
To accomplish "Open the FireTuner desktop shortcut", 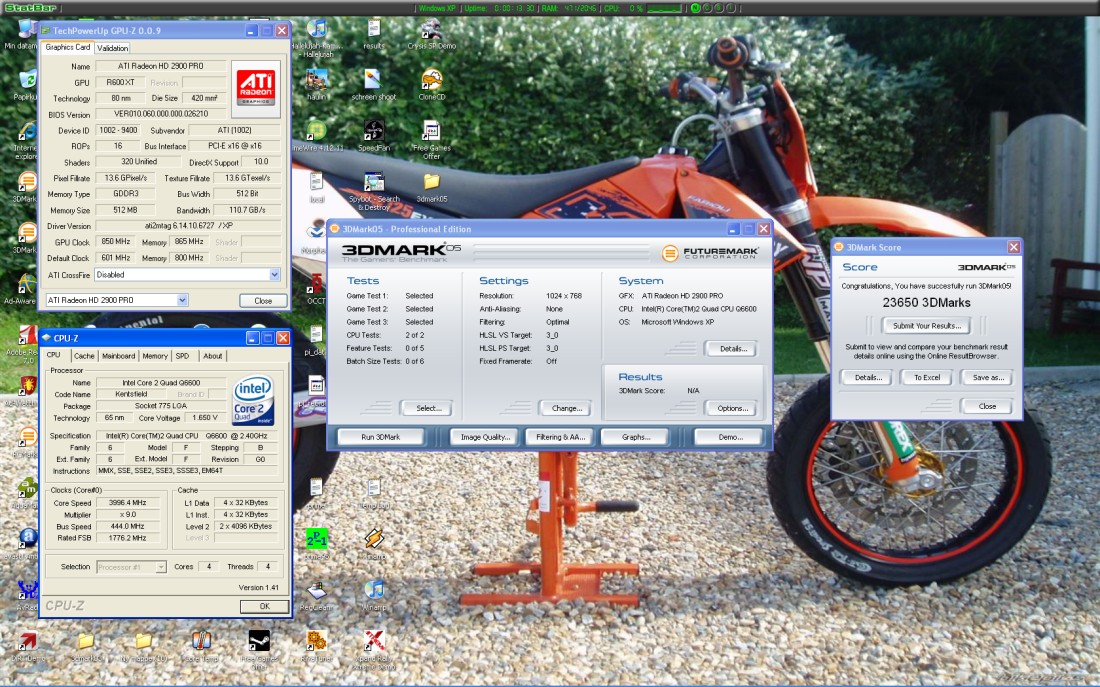I will click(x=316, y=646).
